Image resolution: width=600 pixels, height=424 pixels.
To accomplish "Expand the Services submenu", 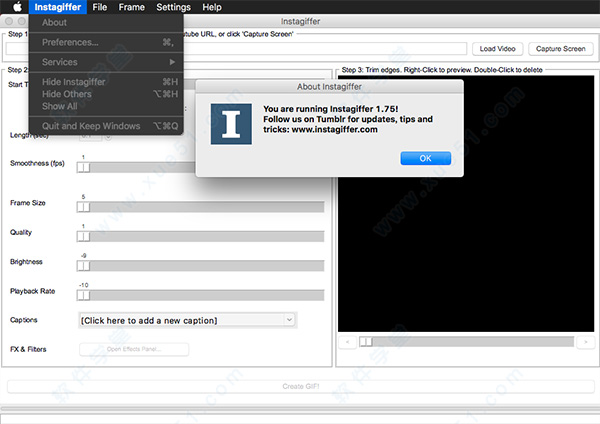I will coord(106,62).
